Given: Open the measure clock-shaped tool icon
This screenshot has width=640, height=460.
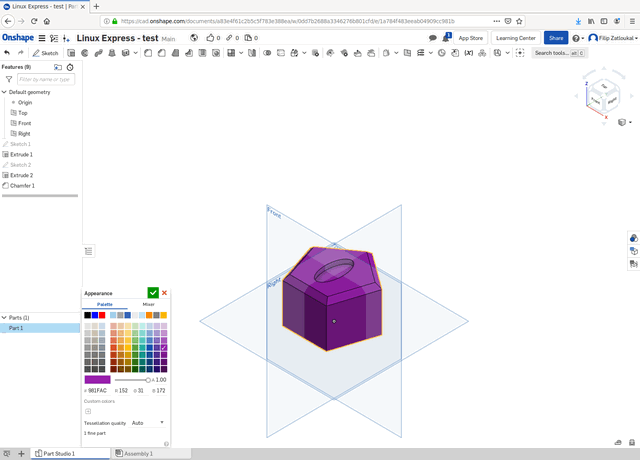Looking at the screenshot, I should [442, 53].
